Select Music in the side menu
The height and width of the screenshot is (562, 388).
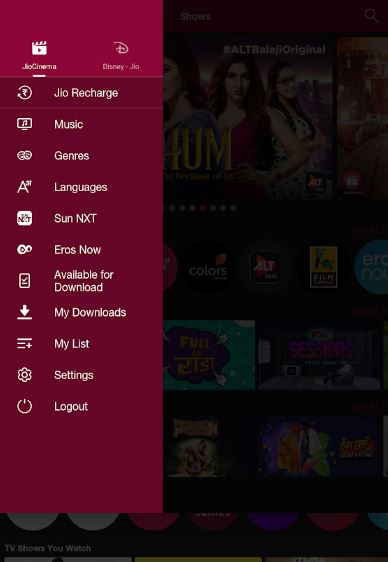coord(68,124)
